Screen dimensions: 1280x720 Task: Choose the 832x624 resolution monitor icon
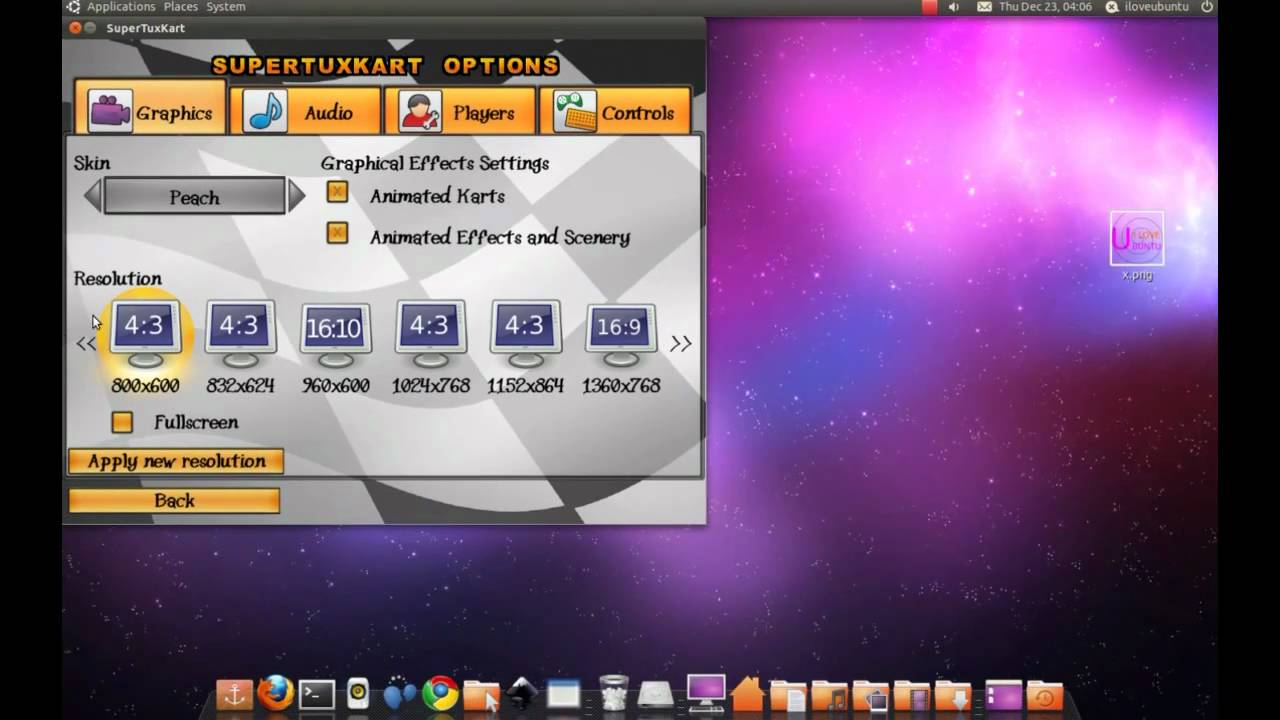240,334
